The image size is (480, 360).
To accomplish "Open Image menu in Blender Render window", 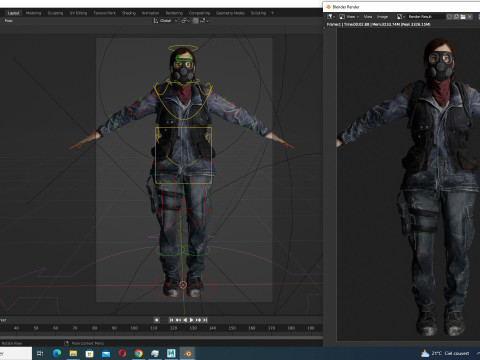I will (382, 16).
